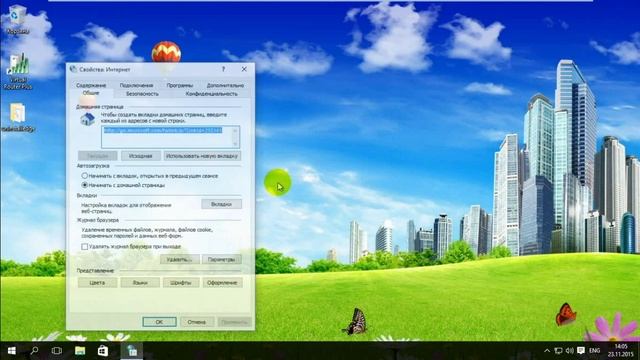Select start with tabs from previous session

(84, 176)
